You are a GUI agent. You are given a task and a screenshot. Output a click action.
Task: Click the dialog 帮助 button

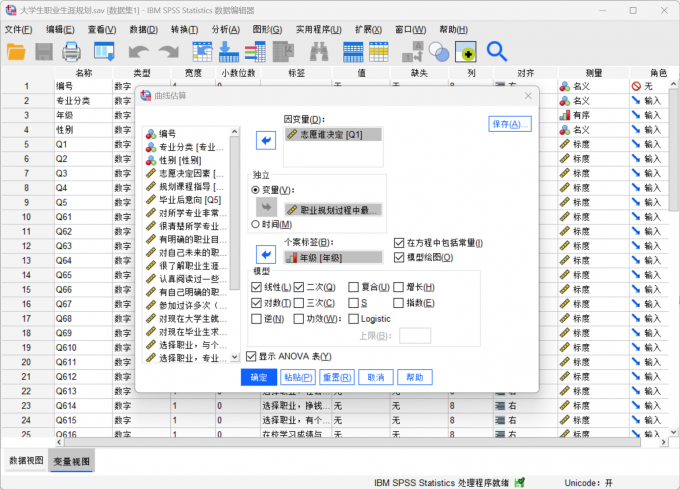pos(415,377)
